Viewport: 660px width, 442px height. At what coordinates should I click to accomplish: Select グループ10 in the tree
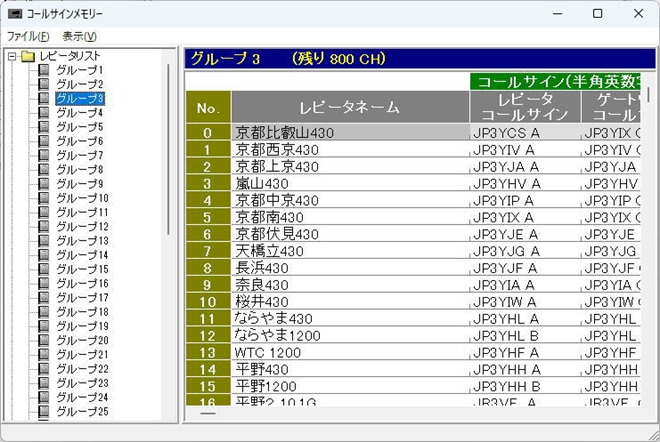[x=82, y=198]
